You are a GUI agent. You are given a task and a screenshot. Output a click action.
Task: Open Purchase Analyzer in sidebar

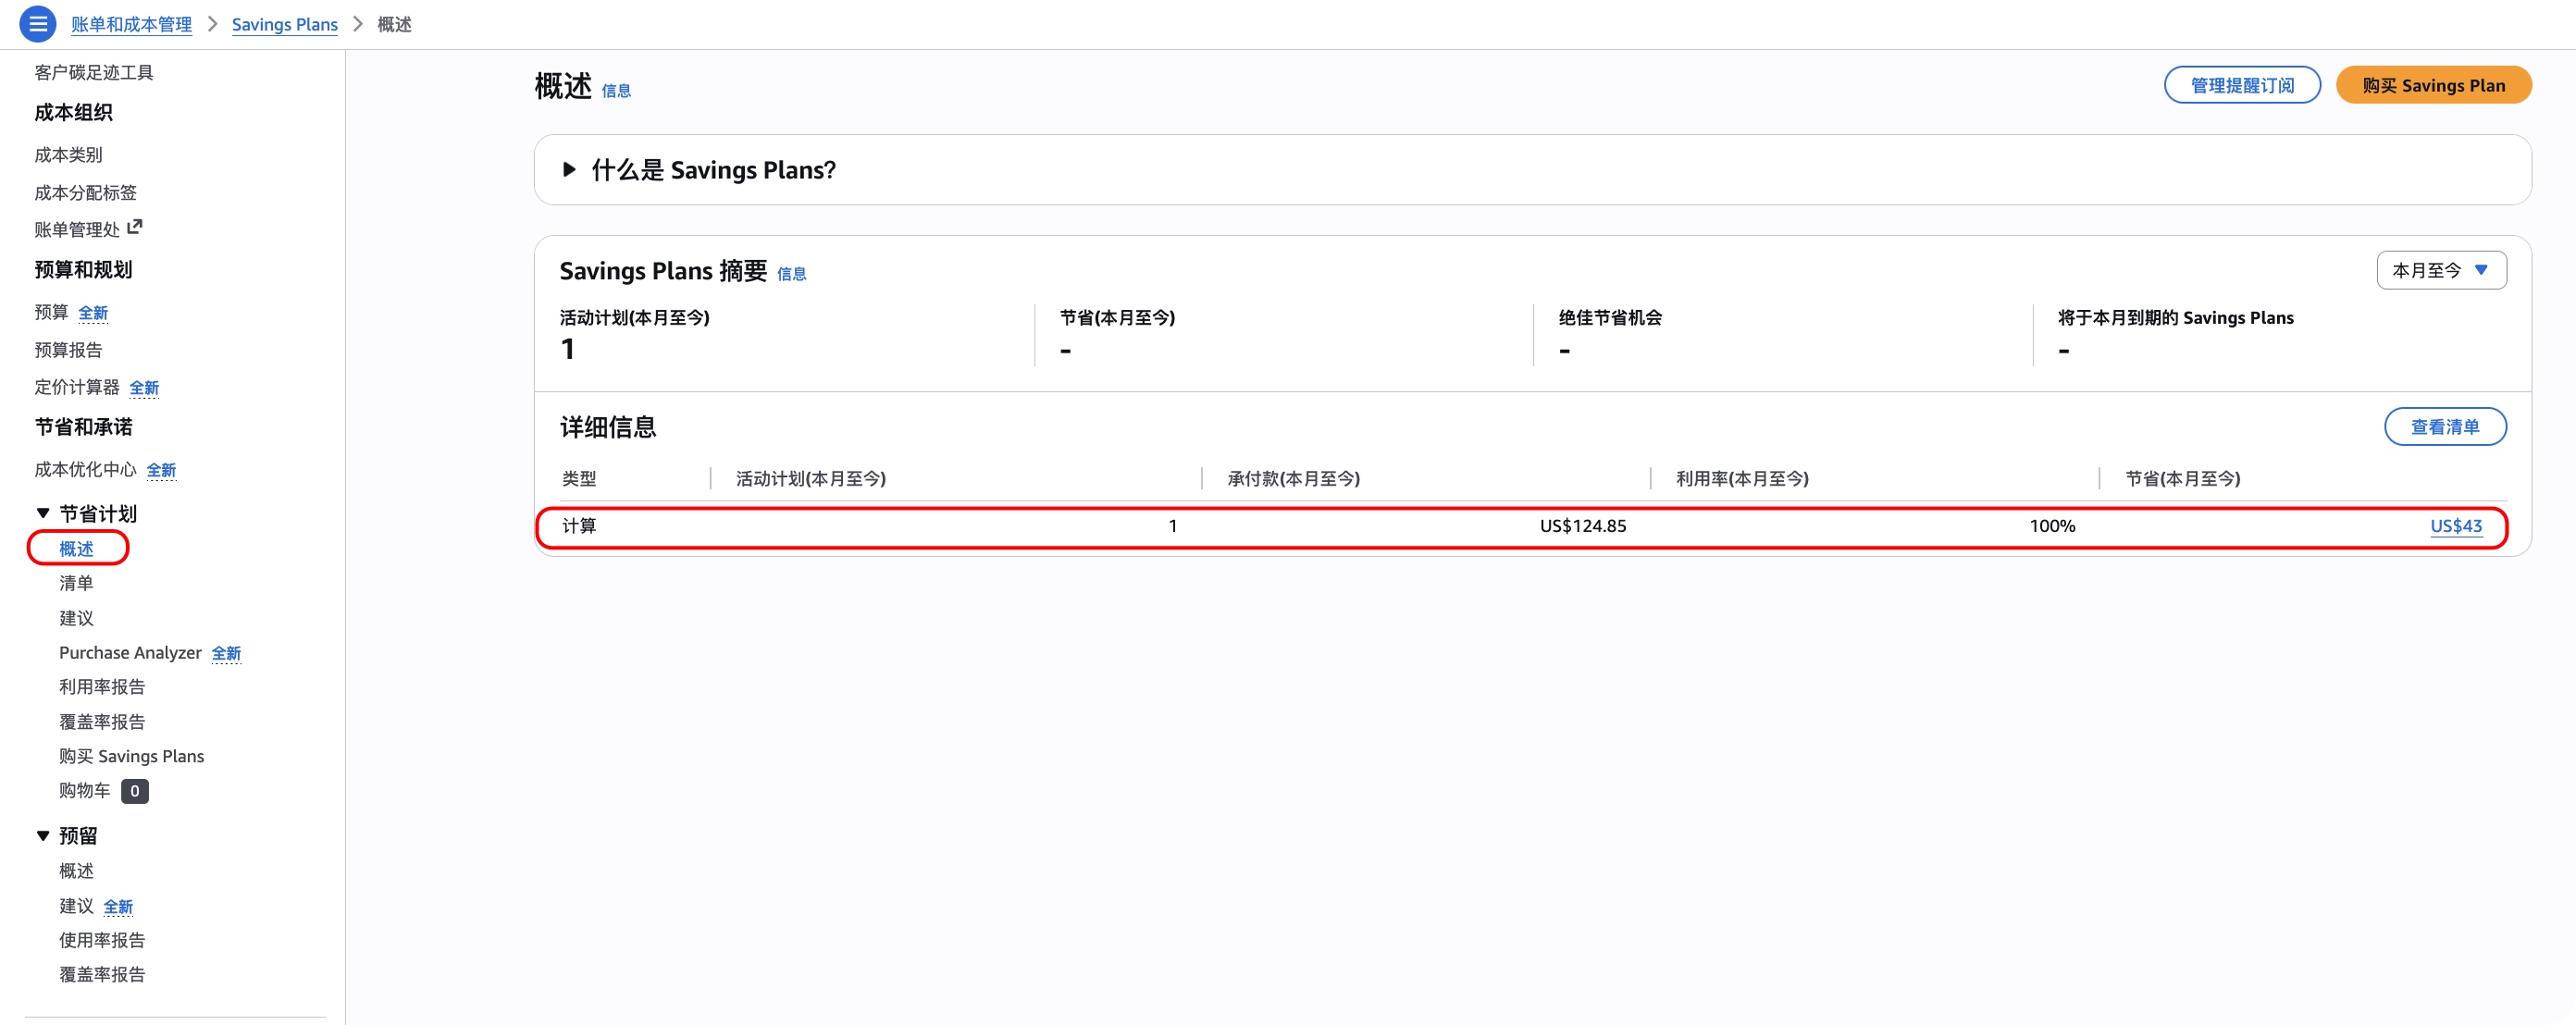click(x=130, y=652)
